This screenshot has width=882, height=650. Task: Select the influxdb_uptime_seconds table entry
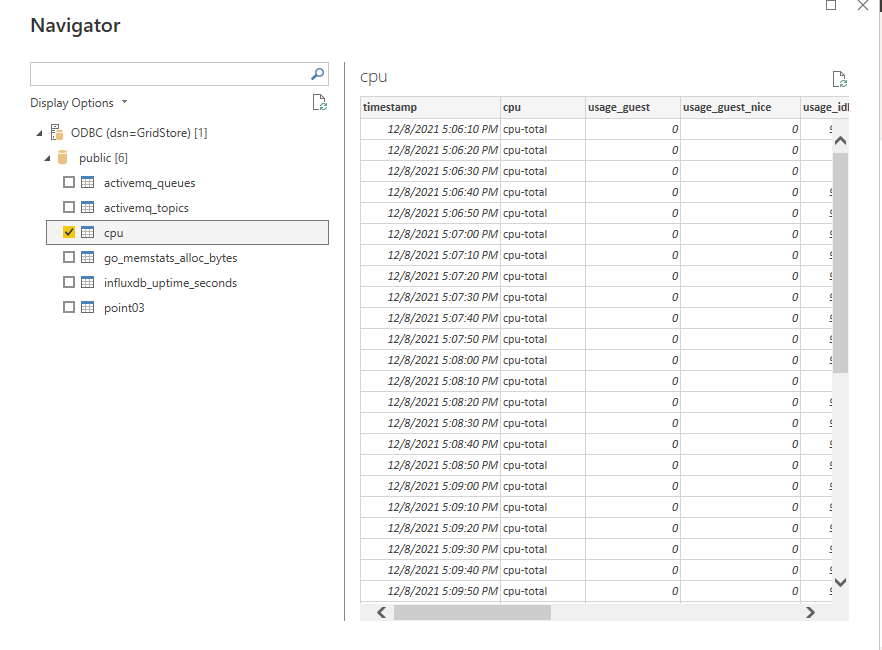pos(170,283)
